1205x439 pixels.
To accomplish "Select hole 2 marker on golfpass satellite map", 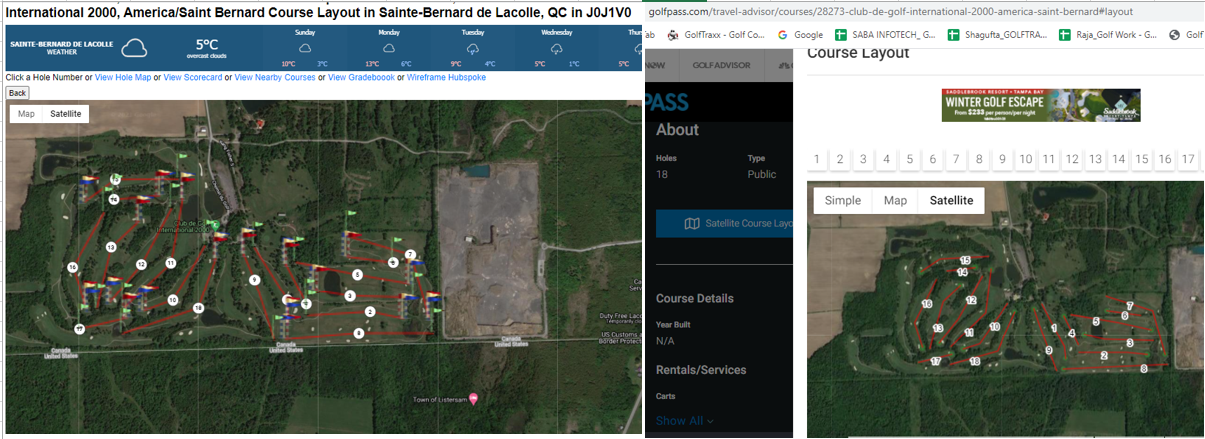I will 1104,355.
